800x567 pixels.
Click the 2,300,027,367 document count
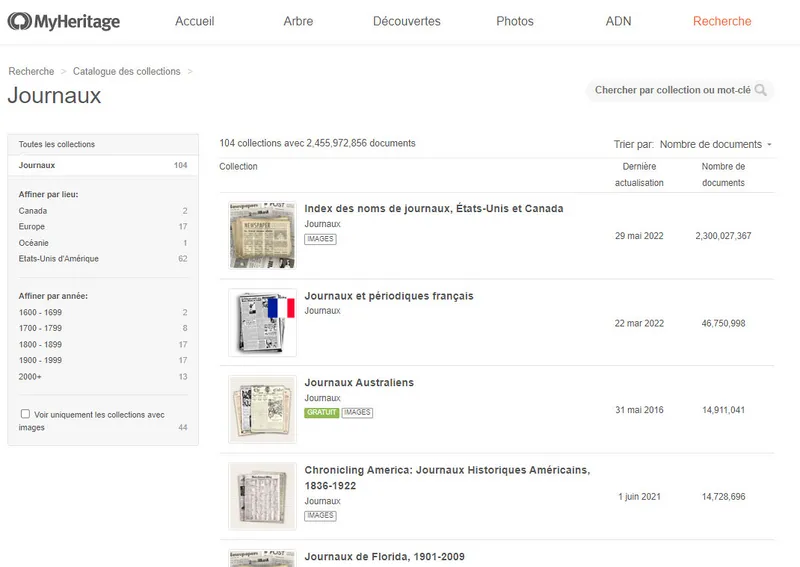coord(723,236)
